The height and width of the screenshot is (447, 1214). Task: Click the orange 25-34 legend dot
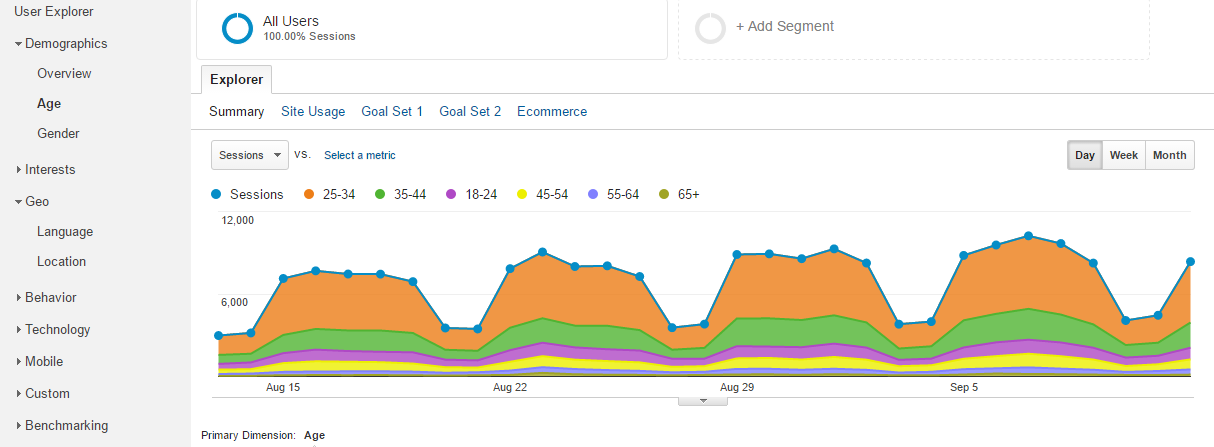(x=310, y=194)
